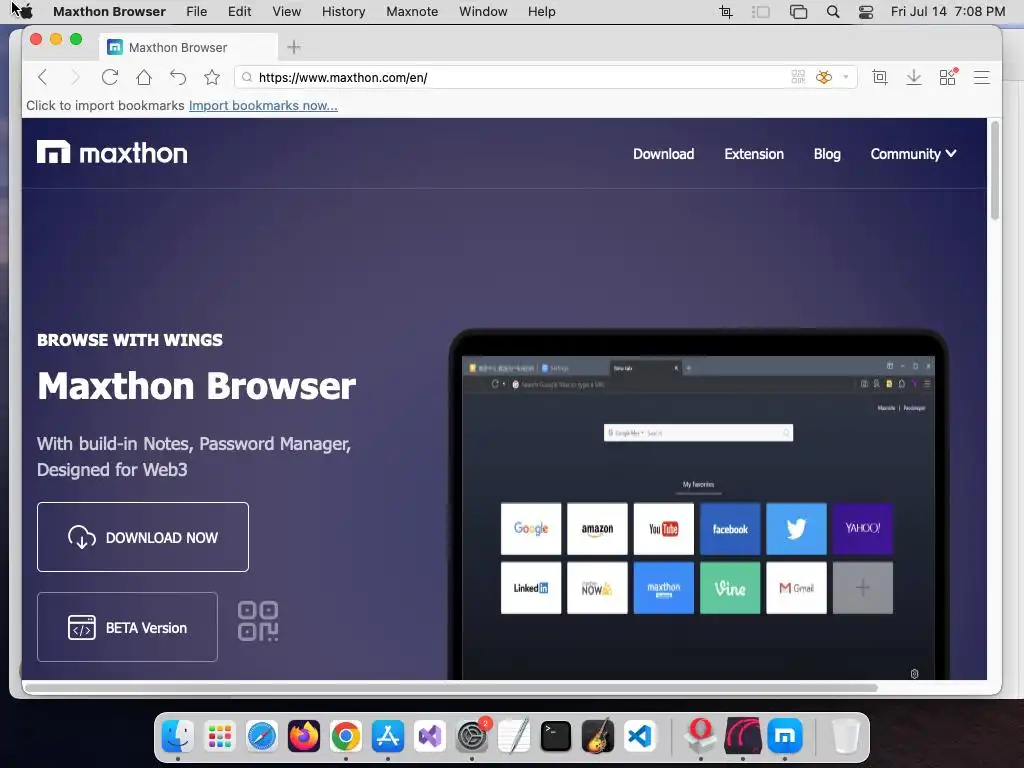
Task: Click the forward navigation arrow
Action: [x=75, y=78]
